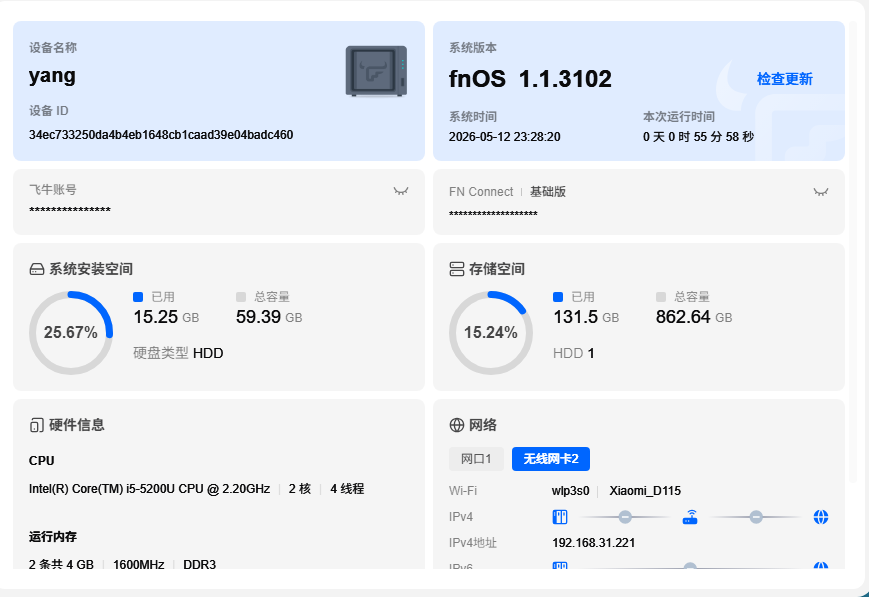
Task: Click the 硬件信息 hardware icon
Action: coord(37,425)
